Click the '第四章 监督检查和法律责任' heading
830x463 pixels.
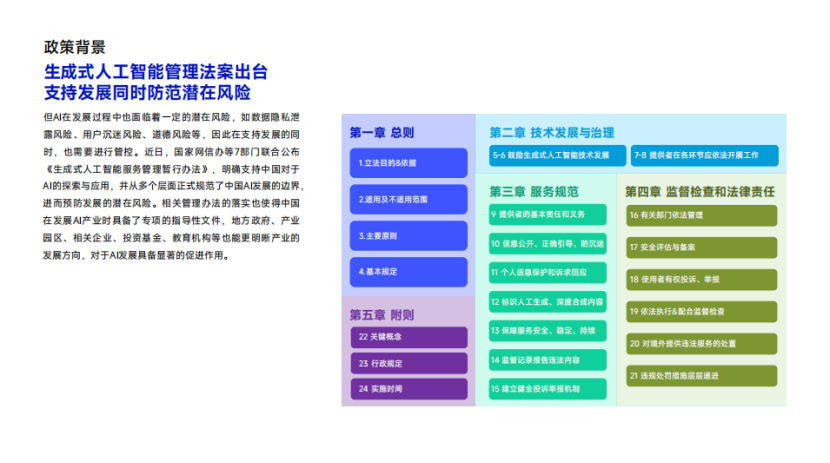point(700,192)
